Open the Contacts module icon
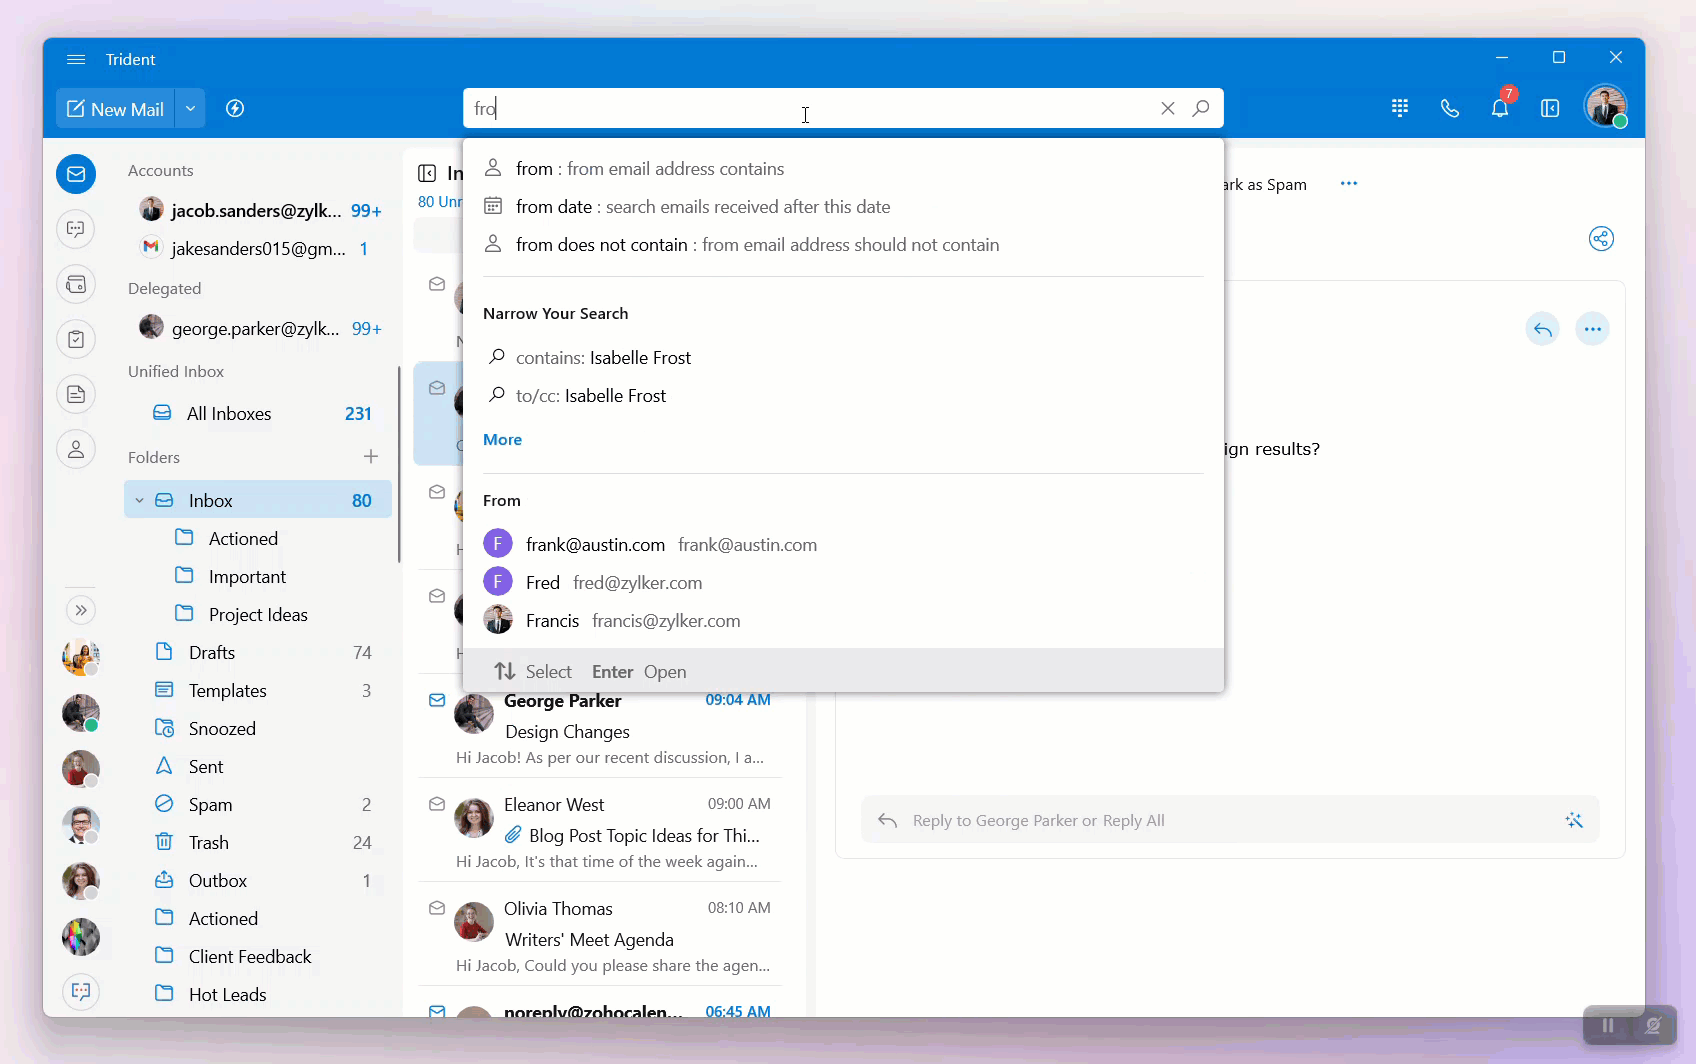This screenshot has height=1064, width=1696. tap(76, 449)
